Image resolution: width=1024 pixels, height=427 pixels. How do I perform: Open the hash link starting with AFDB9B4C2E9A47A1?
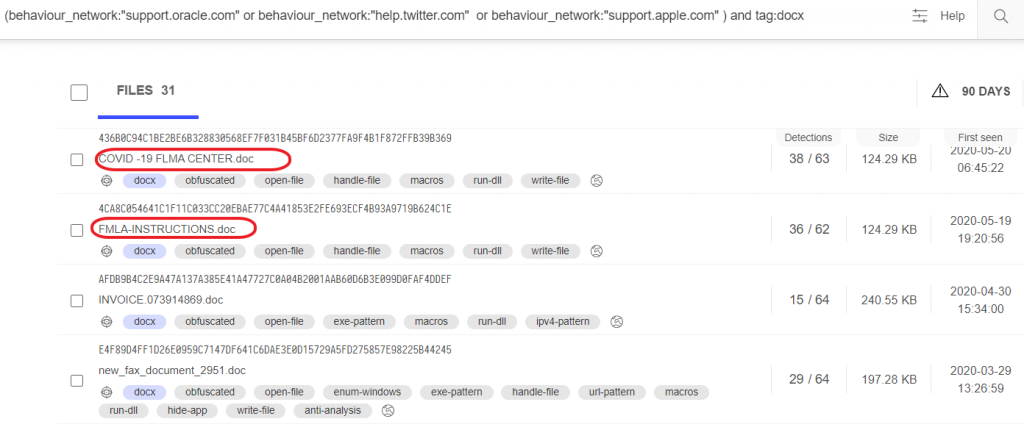pos(274,278)
